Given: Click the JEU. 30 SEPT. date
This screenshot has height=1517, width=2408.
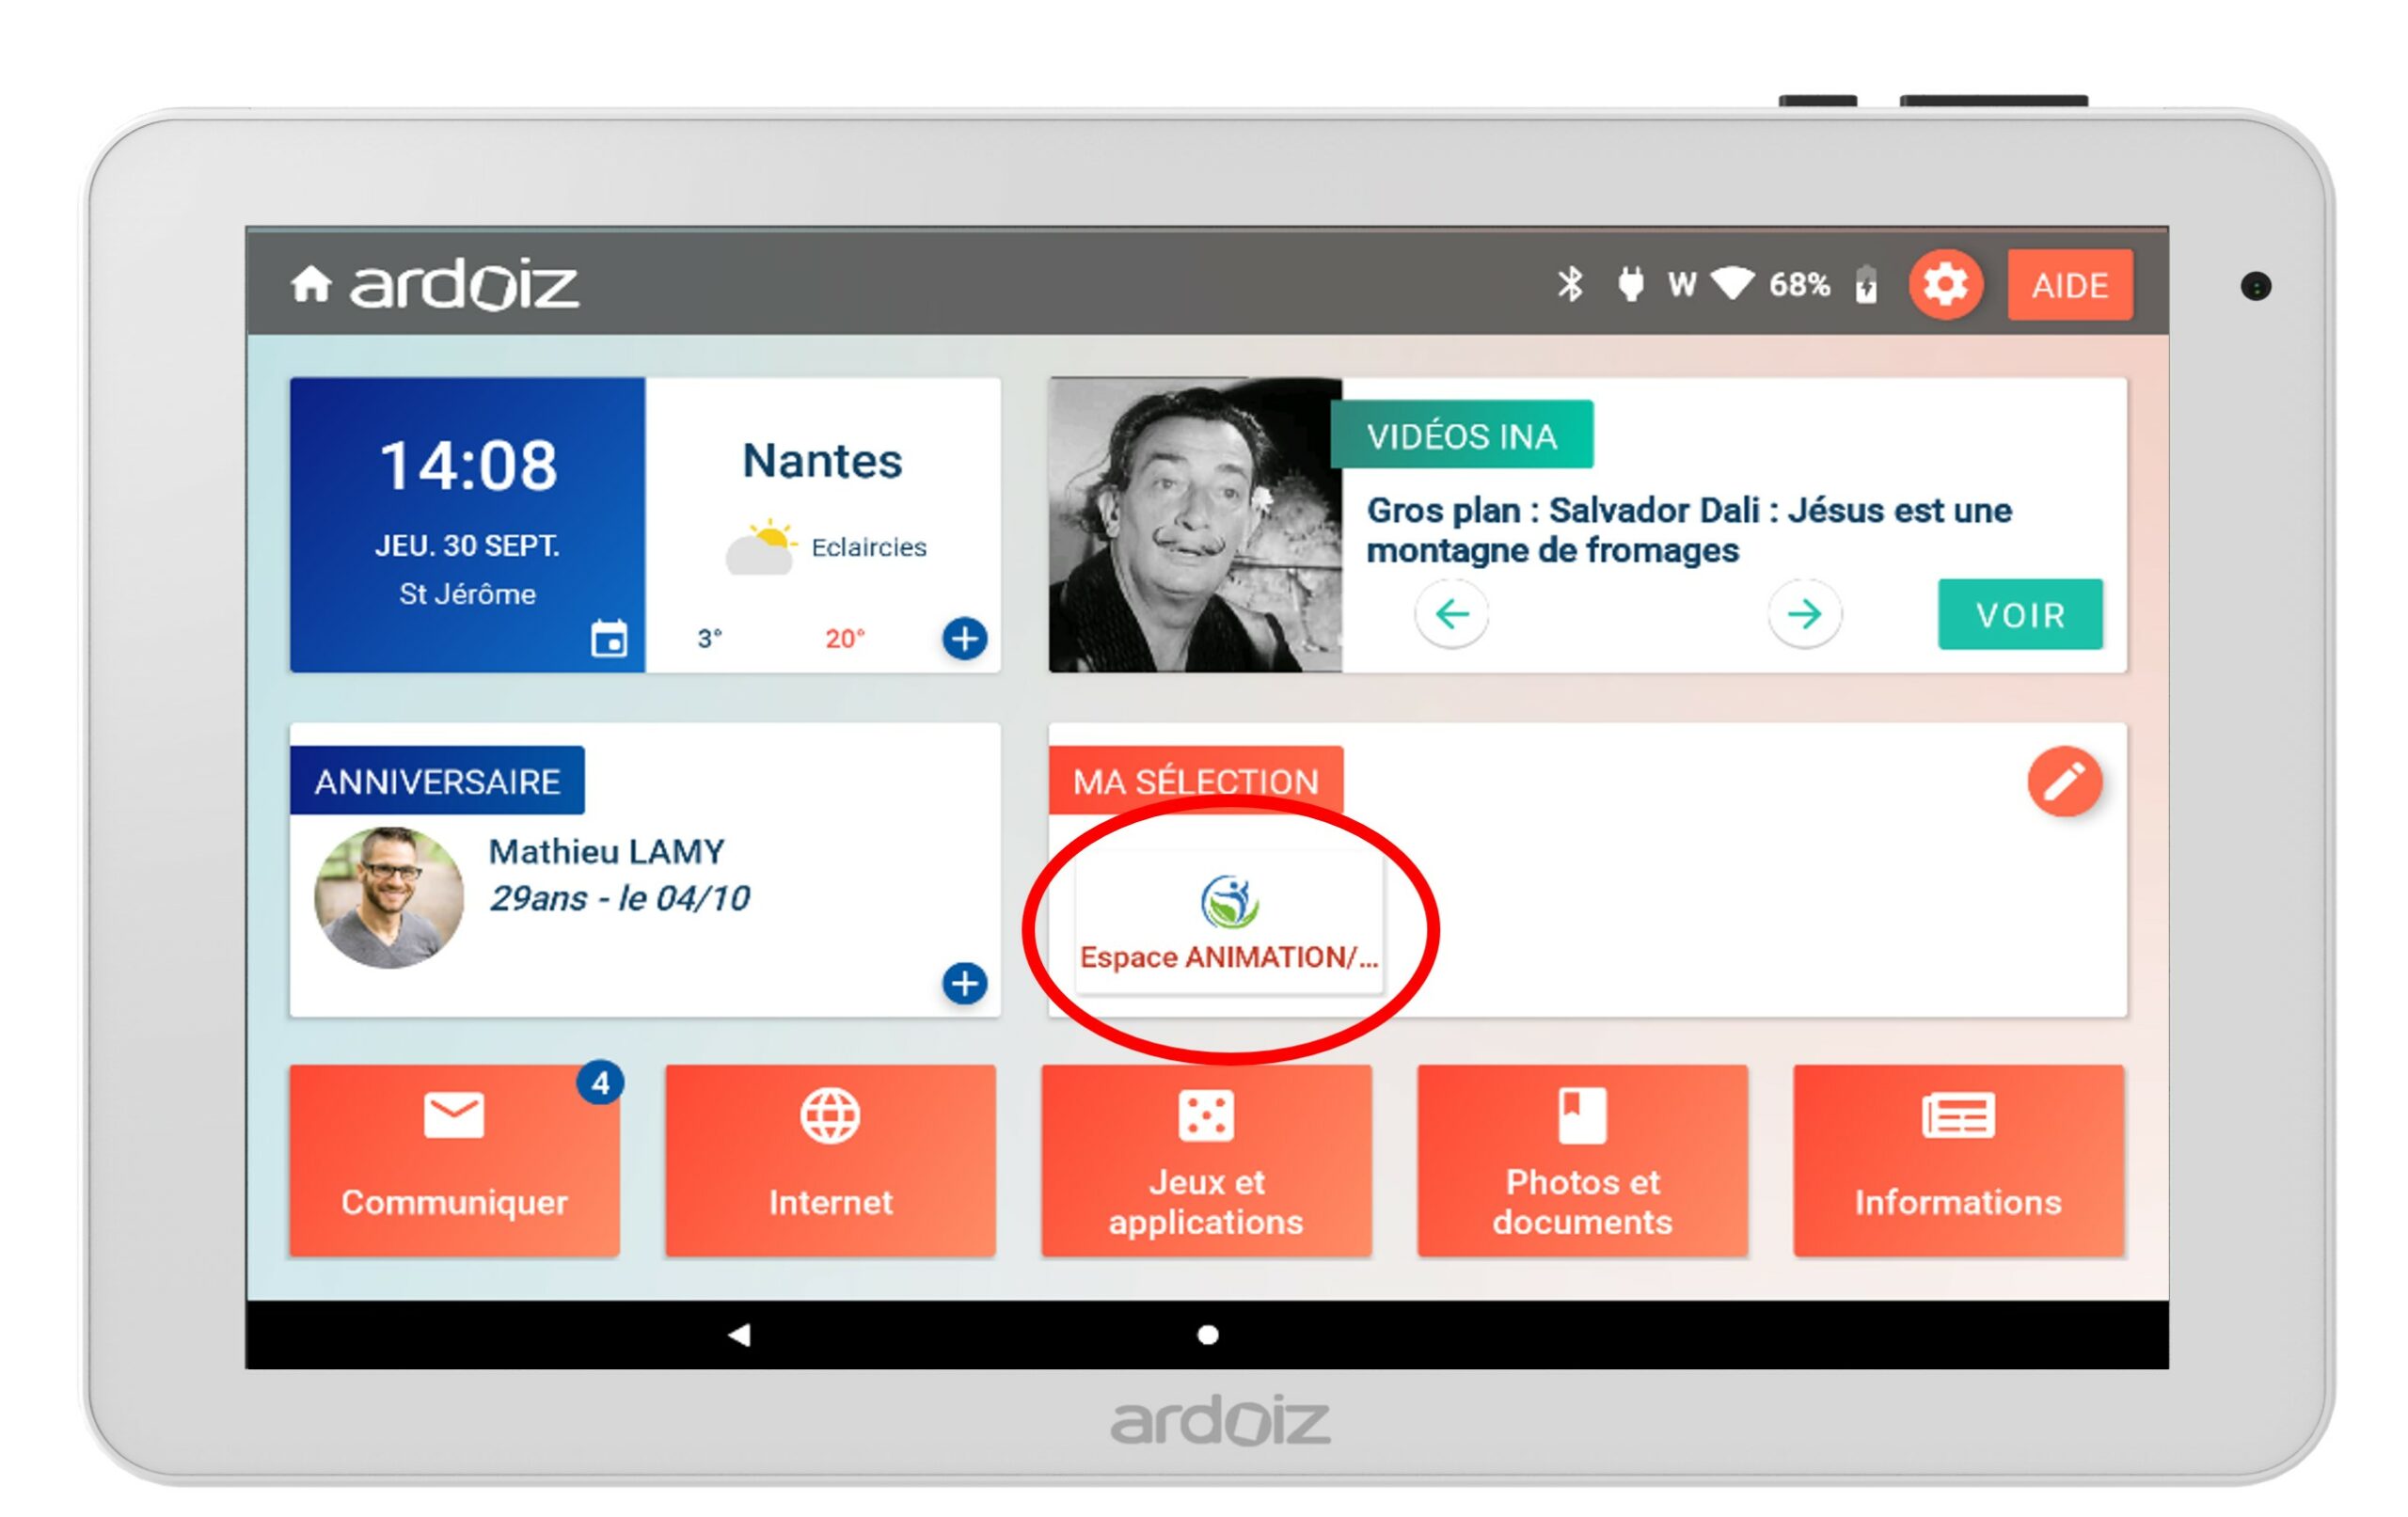Looking at the screenshot, I should (467, 545).
